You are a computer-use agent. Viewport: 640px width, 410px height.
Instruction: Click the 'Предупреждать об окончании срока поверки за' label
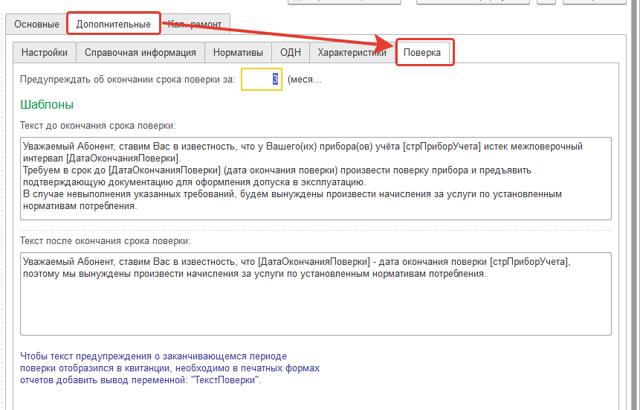click(x=127, y=79)
